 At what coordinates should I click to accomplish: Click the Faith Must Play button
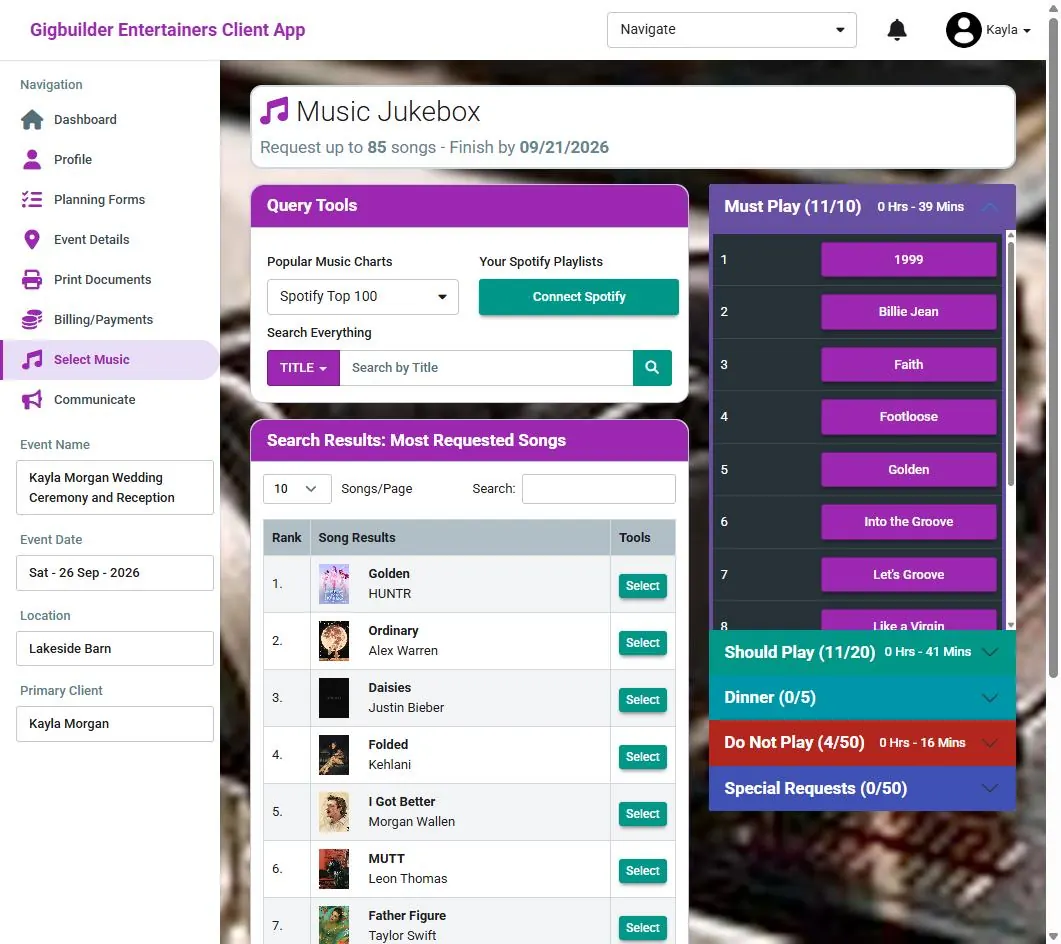[908, 364]
